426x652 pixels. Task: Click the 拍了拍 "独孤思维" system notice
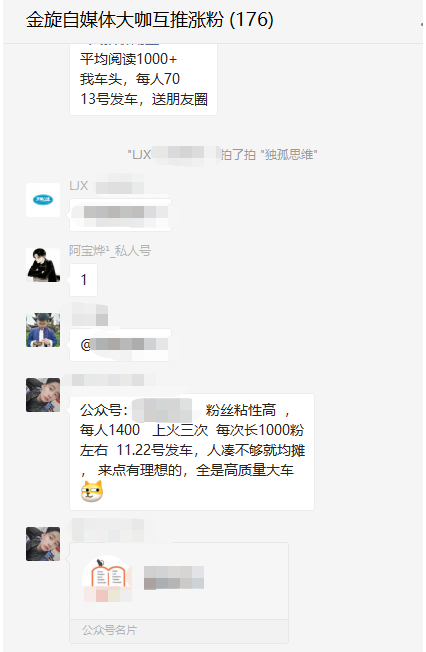click(223, 155)
